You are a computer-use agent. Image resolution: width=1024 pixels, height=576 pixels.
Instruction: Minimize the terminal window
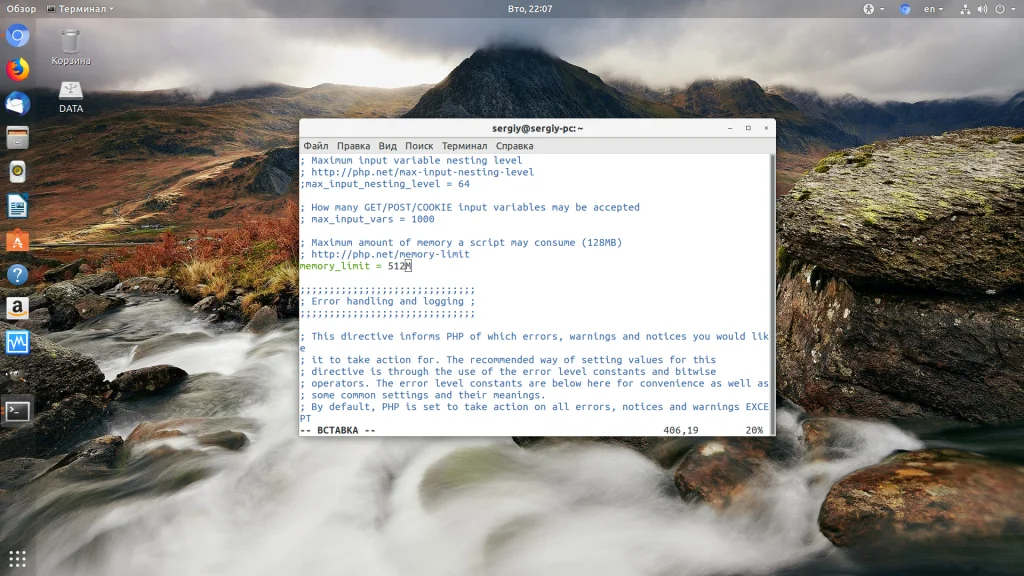pos(729,128)
